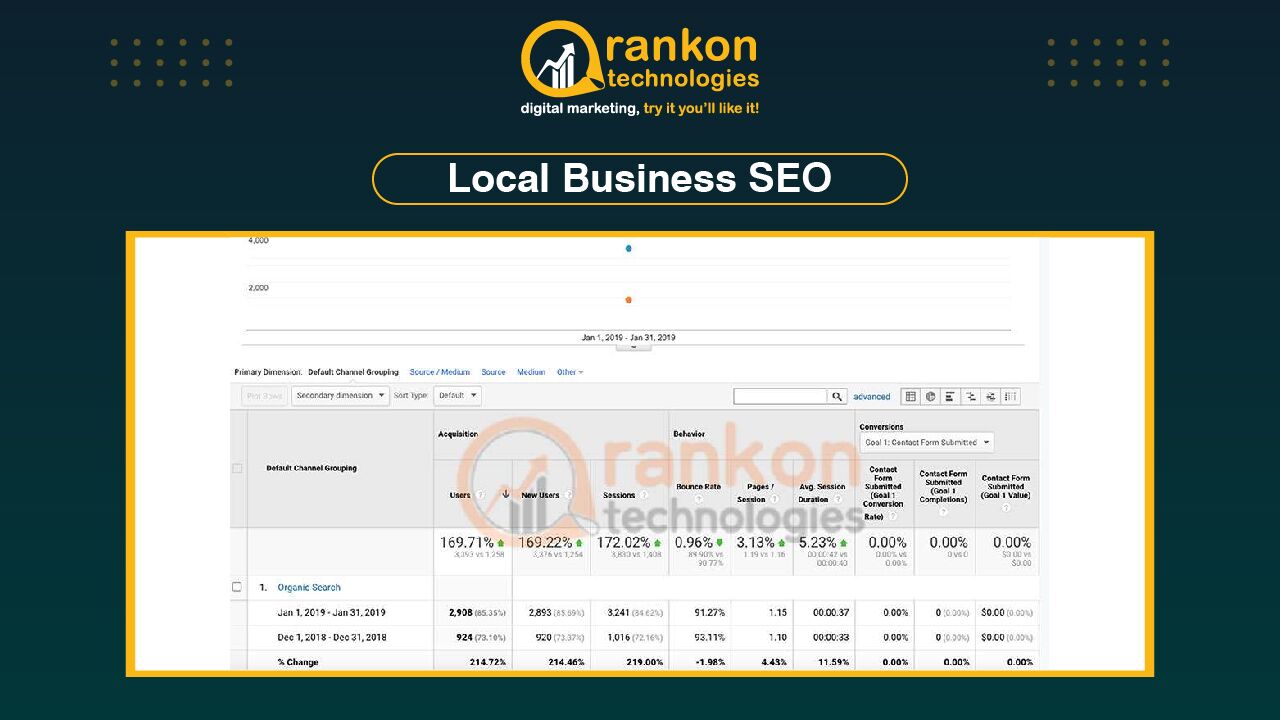The width and height of the screenshot is (1280, 720).
Task: Open the Sort Type Default dropdown
Action: (457, 396)
